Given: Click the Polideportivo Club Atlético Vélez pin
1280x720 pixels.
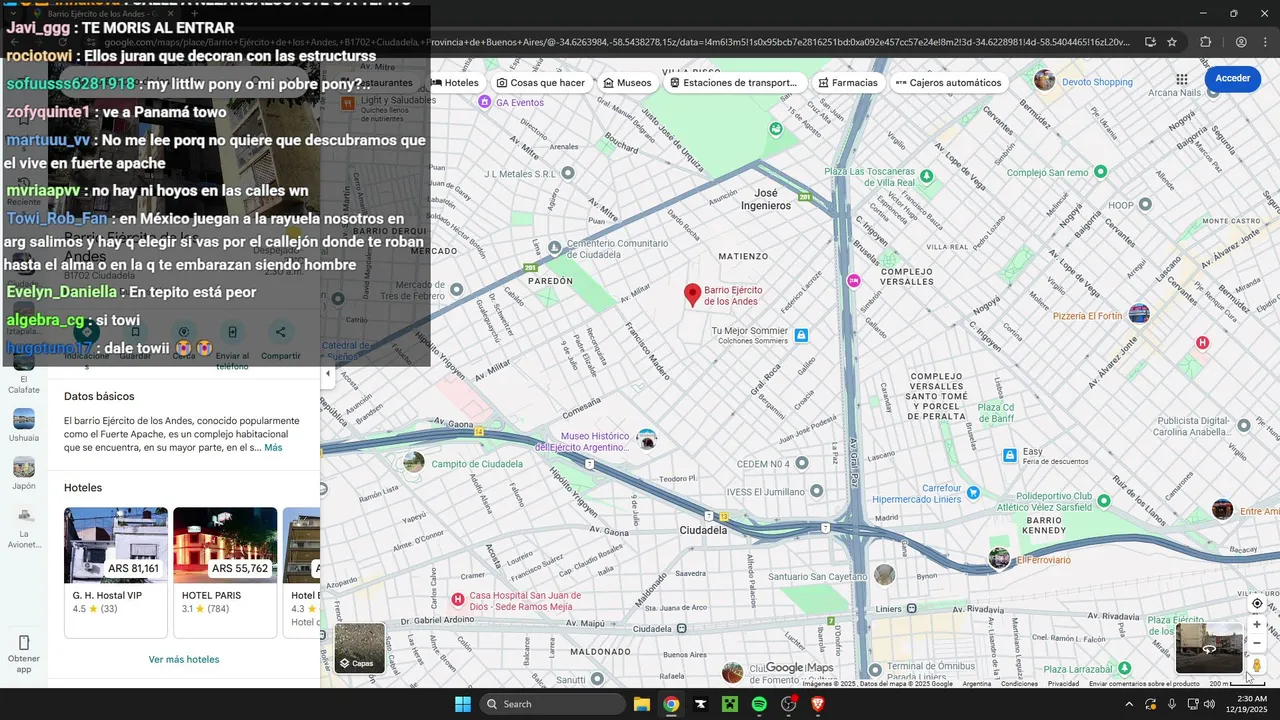Looking at the screenshot, I should pos(1104,500).
